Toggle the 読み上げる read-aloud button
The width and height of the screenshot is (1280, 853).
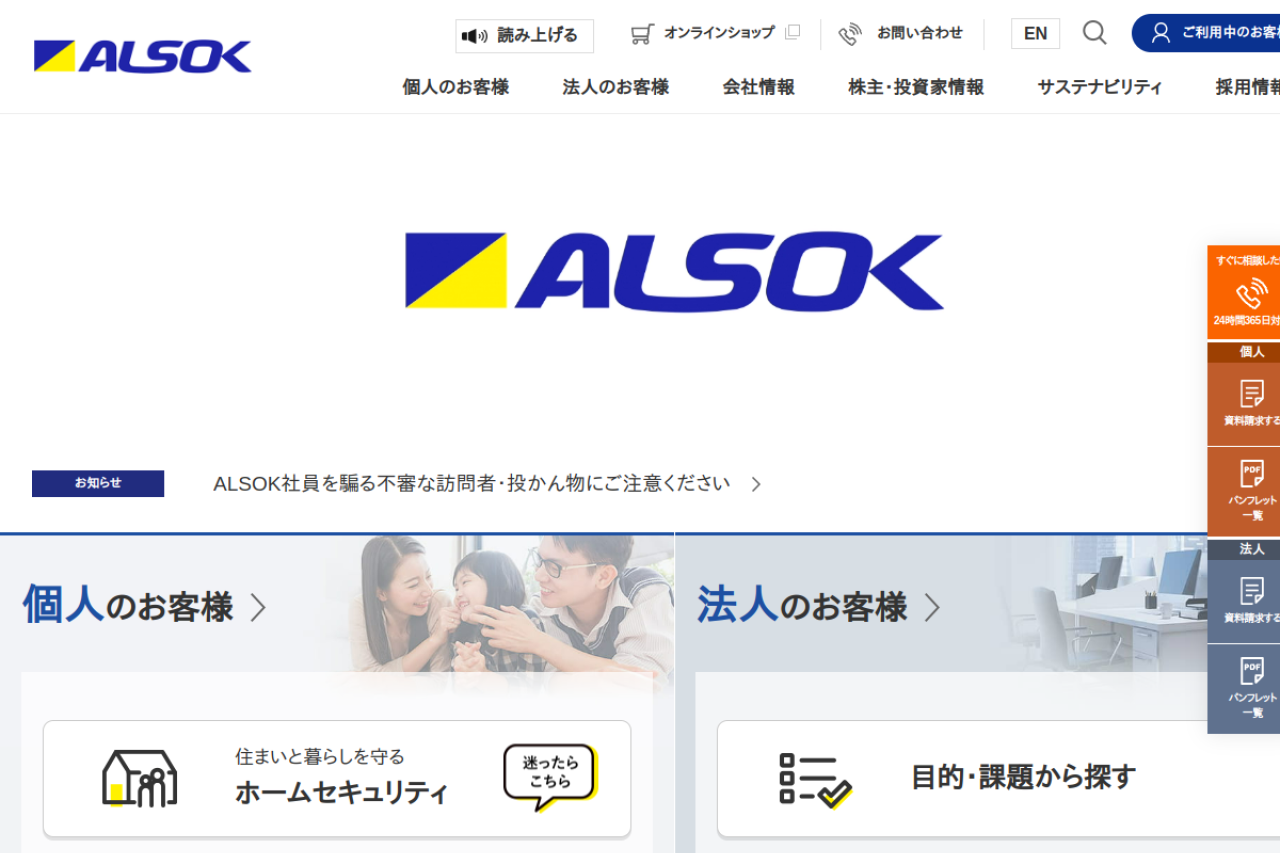point(524,36)
